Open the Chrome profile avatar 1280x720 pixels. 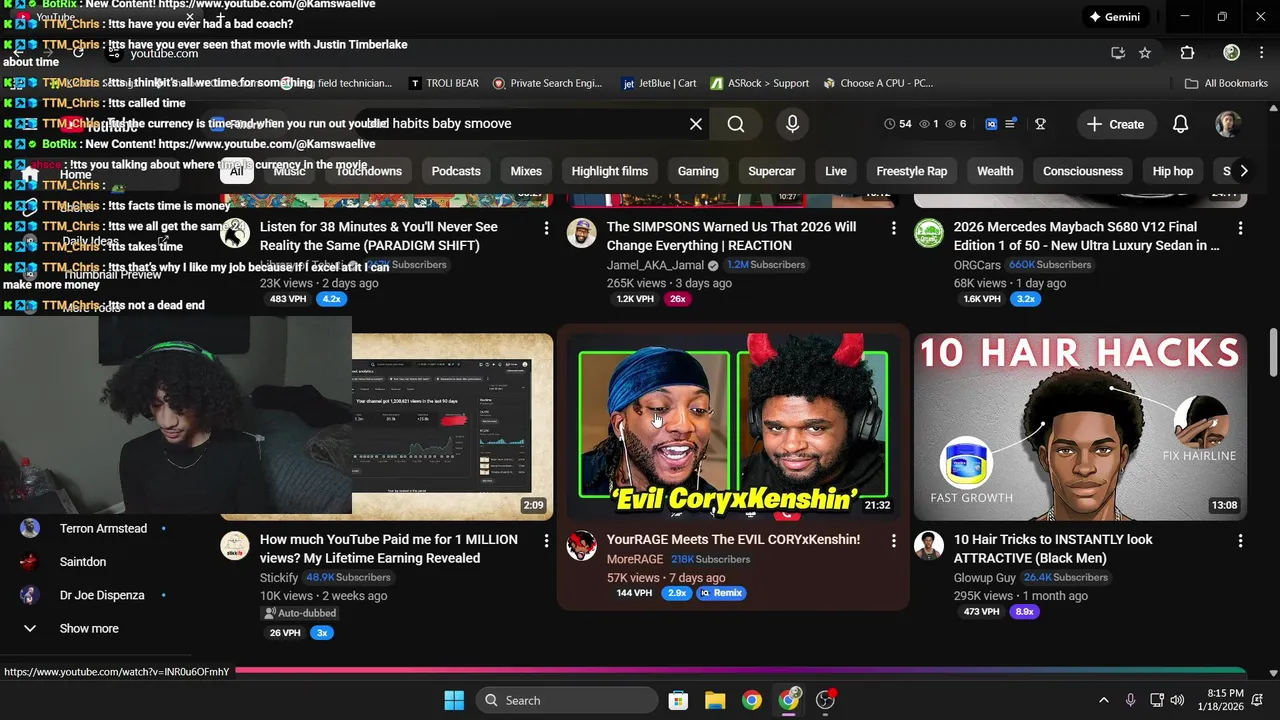coord(1232,53)
